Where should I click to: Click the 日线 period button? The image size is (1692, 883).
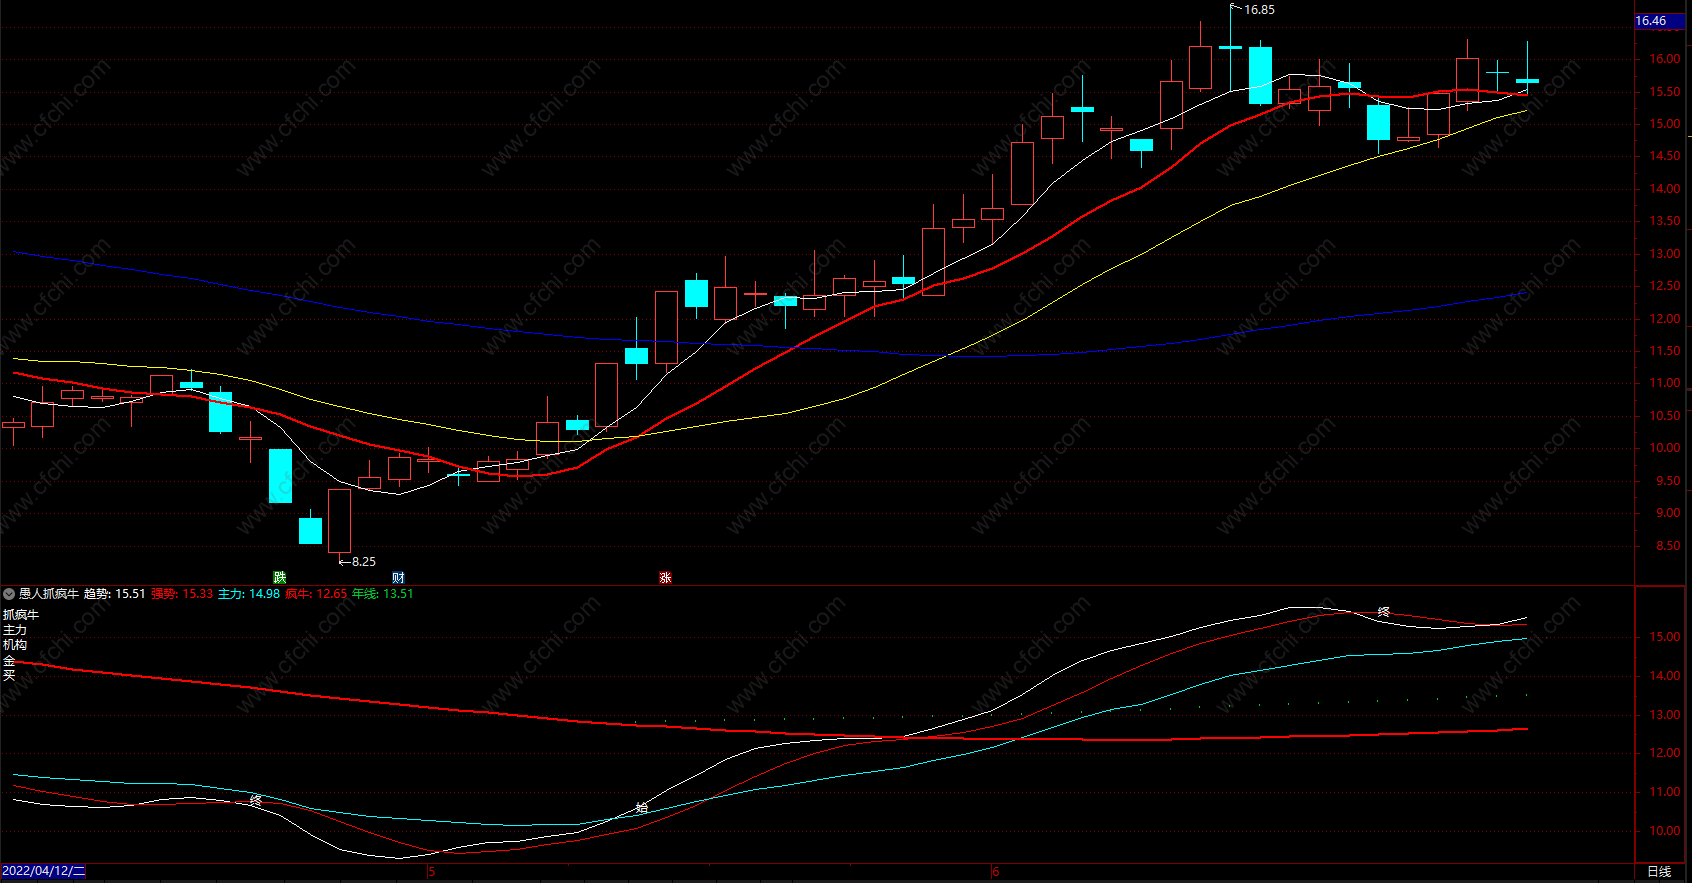[x=1659, y=871]
